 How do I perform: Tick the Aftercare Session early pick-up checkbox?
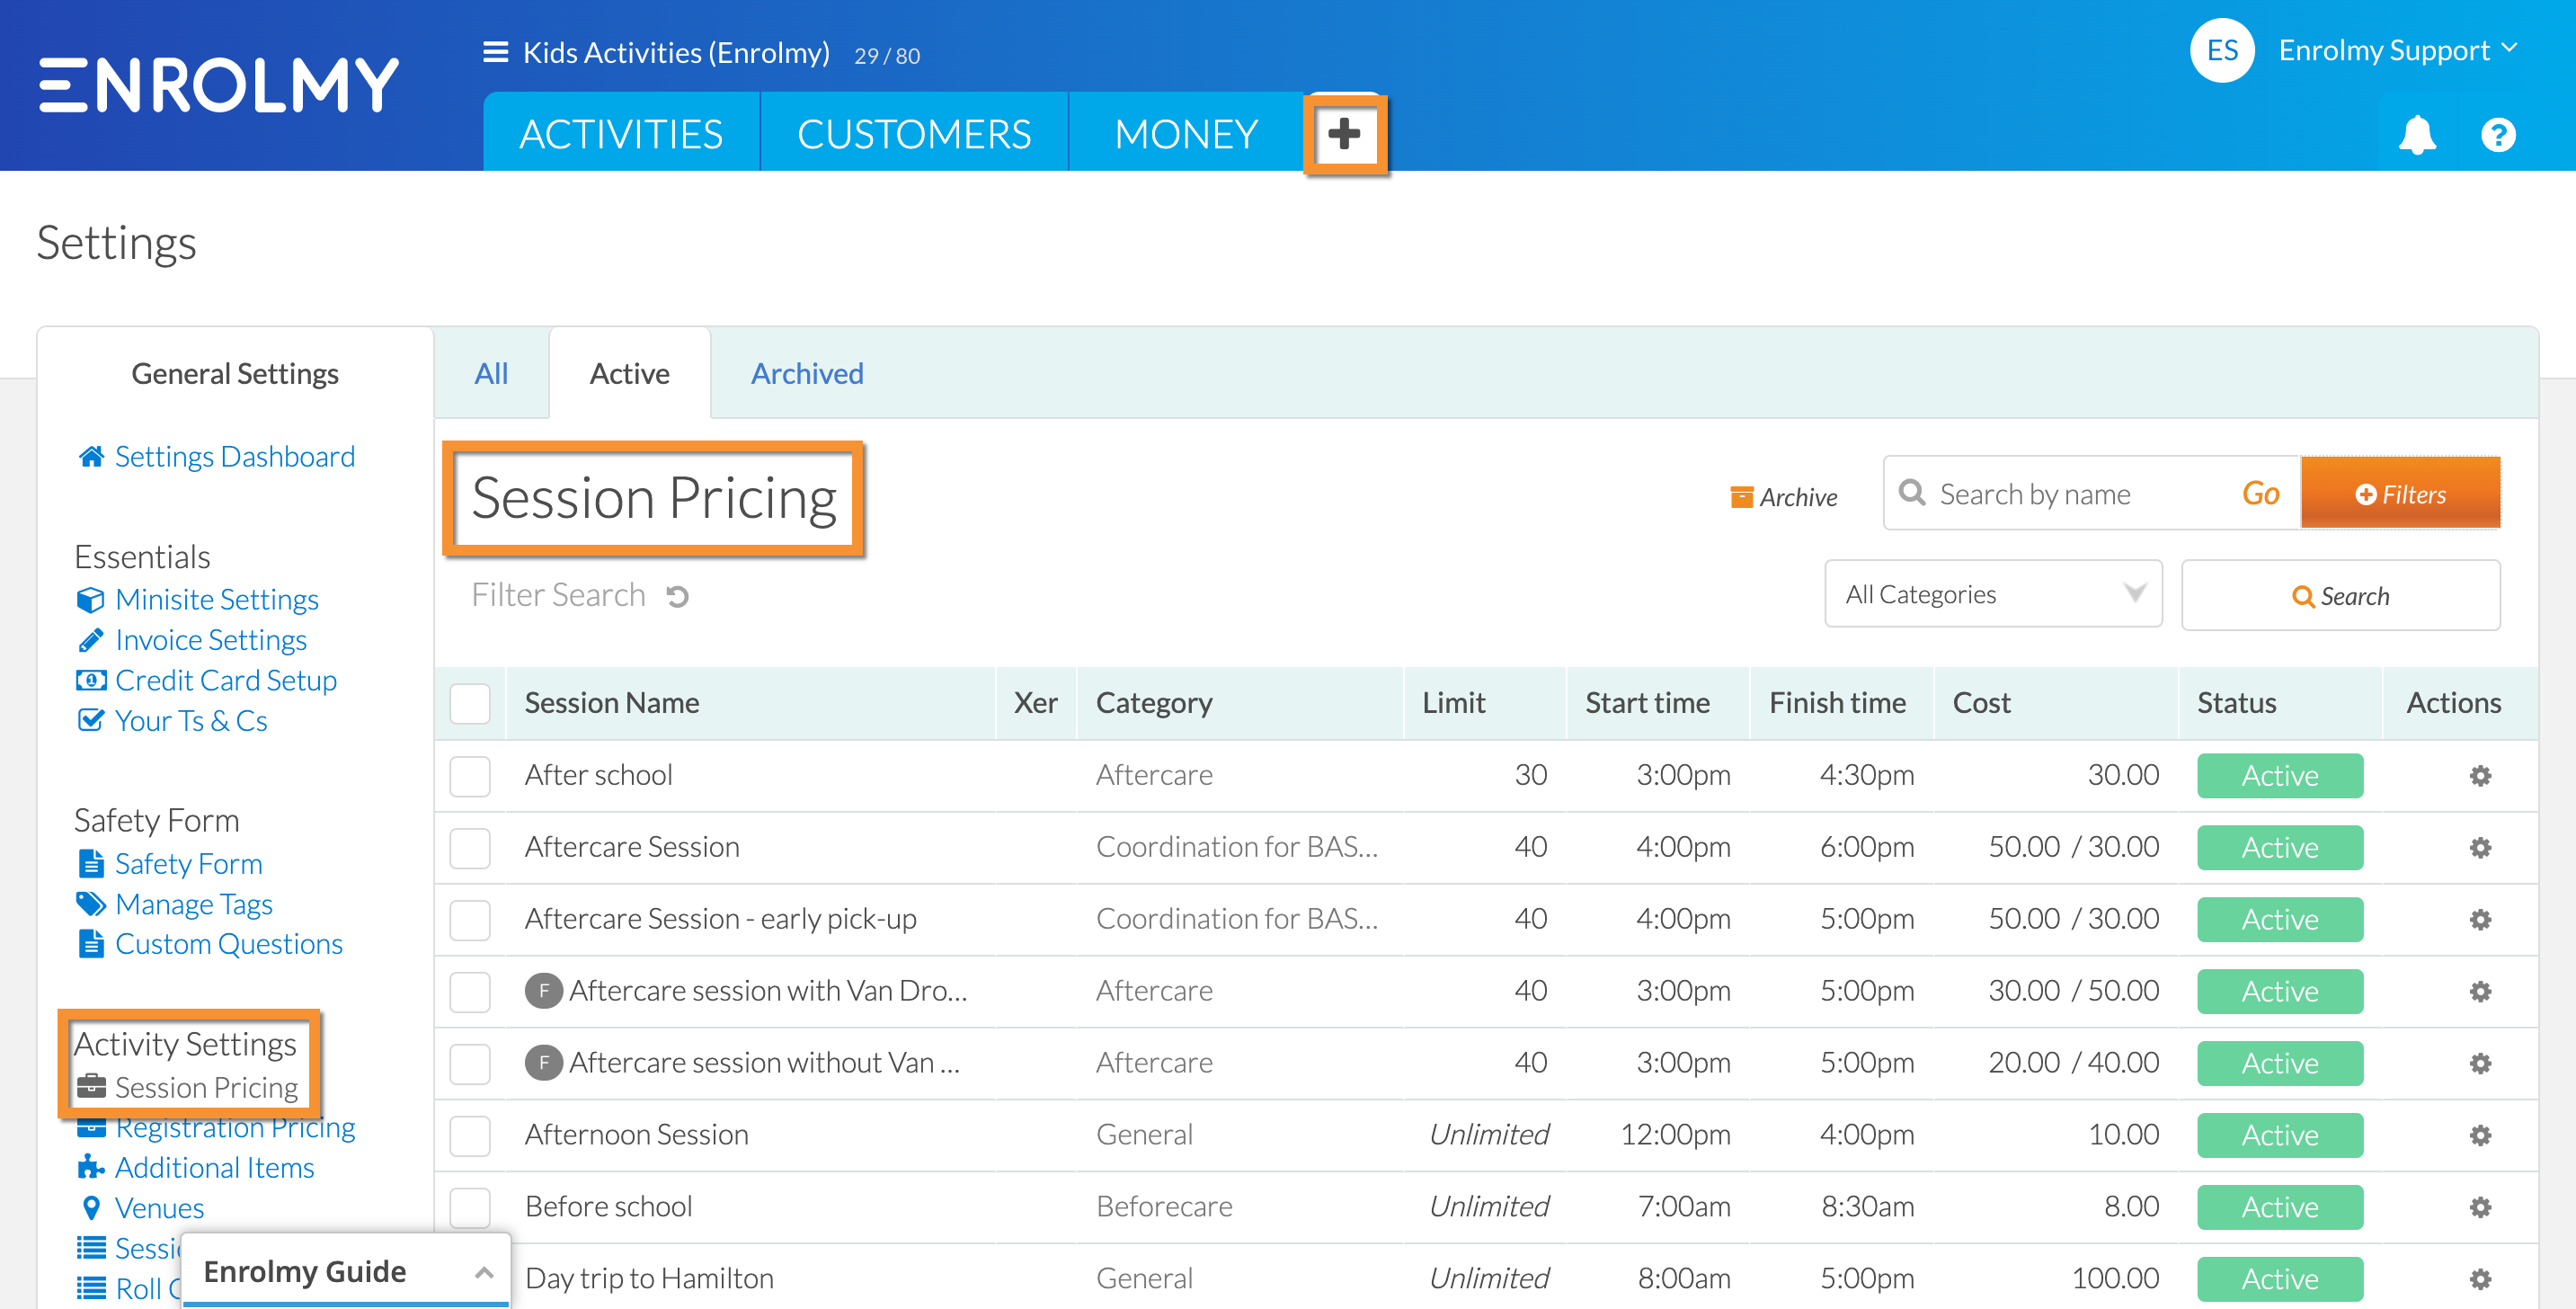pos(469,920)
